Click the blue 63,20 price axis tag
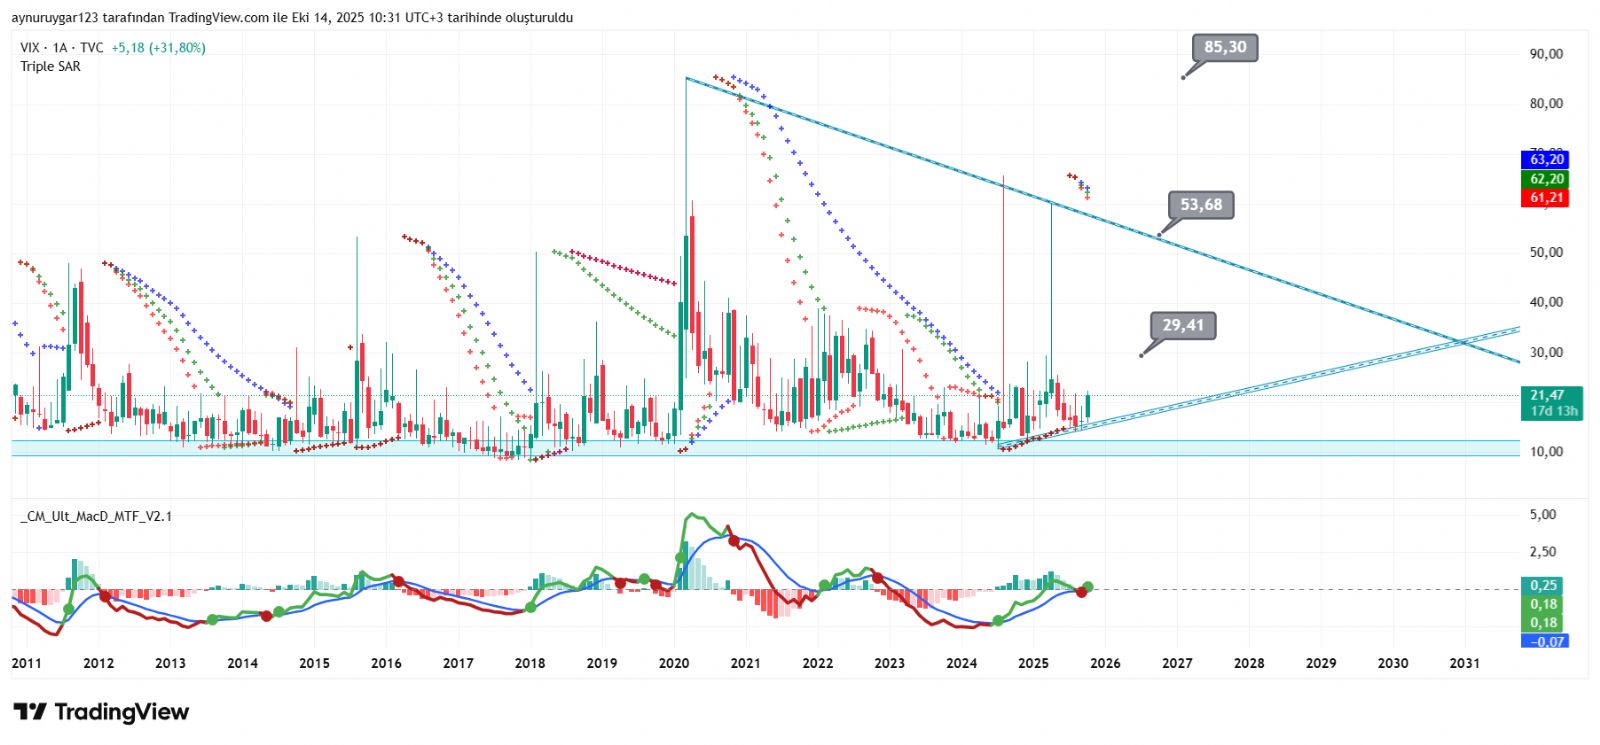1600x745 pixels. (1546, 160)
